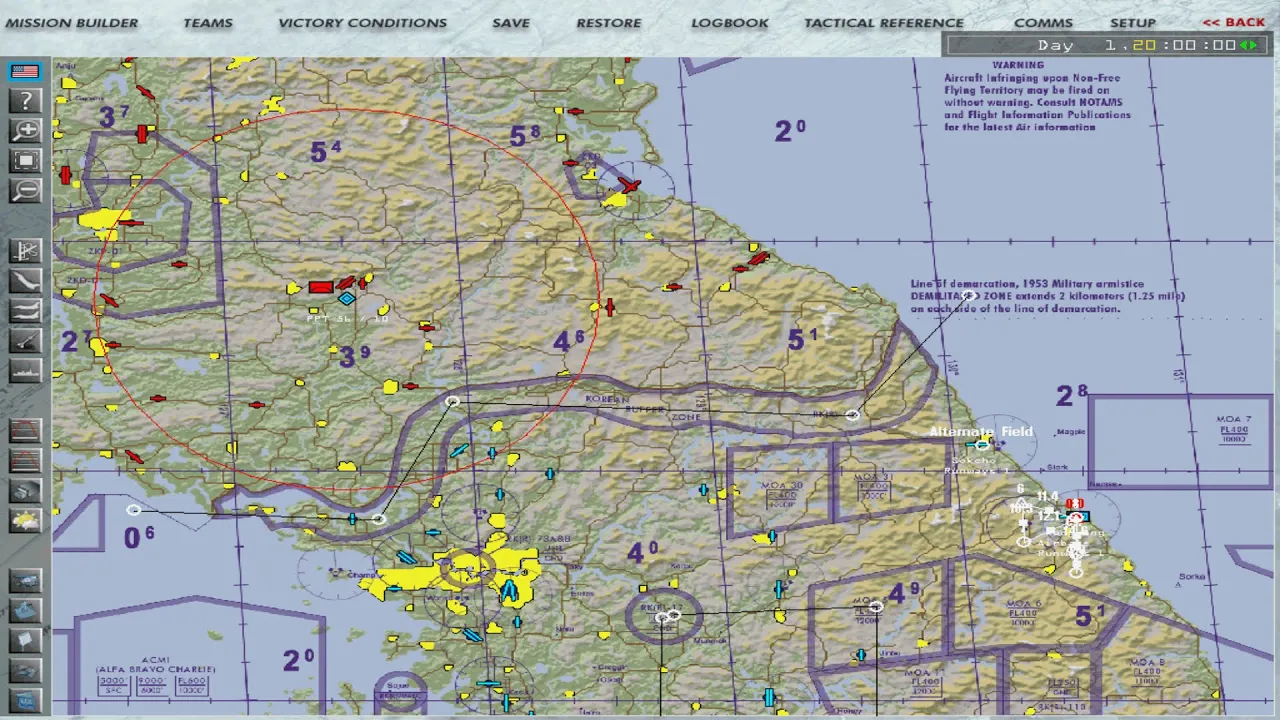Select the fit-to-view frame icon
Image resolution: width=1280 pixels, height=720 pixels.
pyautogui.click(x=25, y=161)
